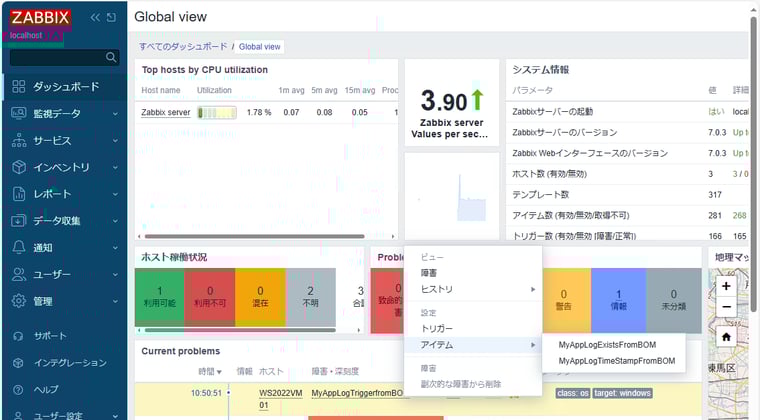The height and width of the screenshot is (420, 760).
Task: Click Top hosts widget horizontal scrollbar
Action: click(254, 236)
